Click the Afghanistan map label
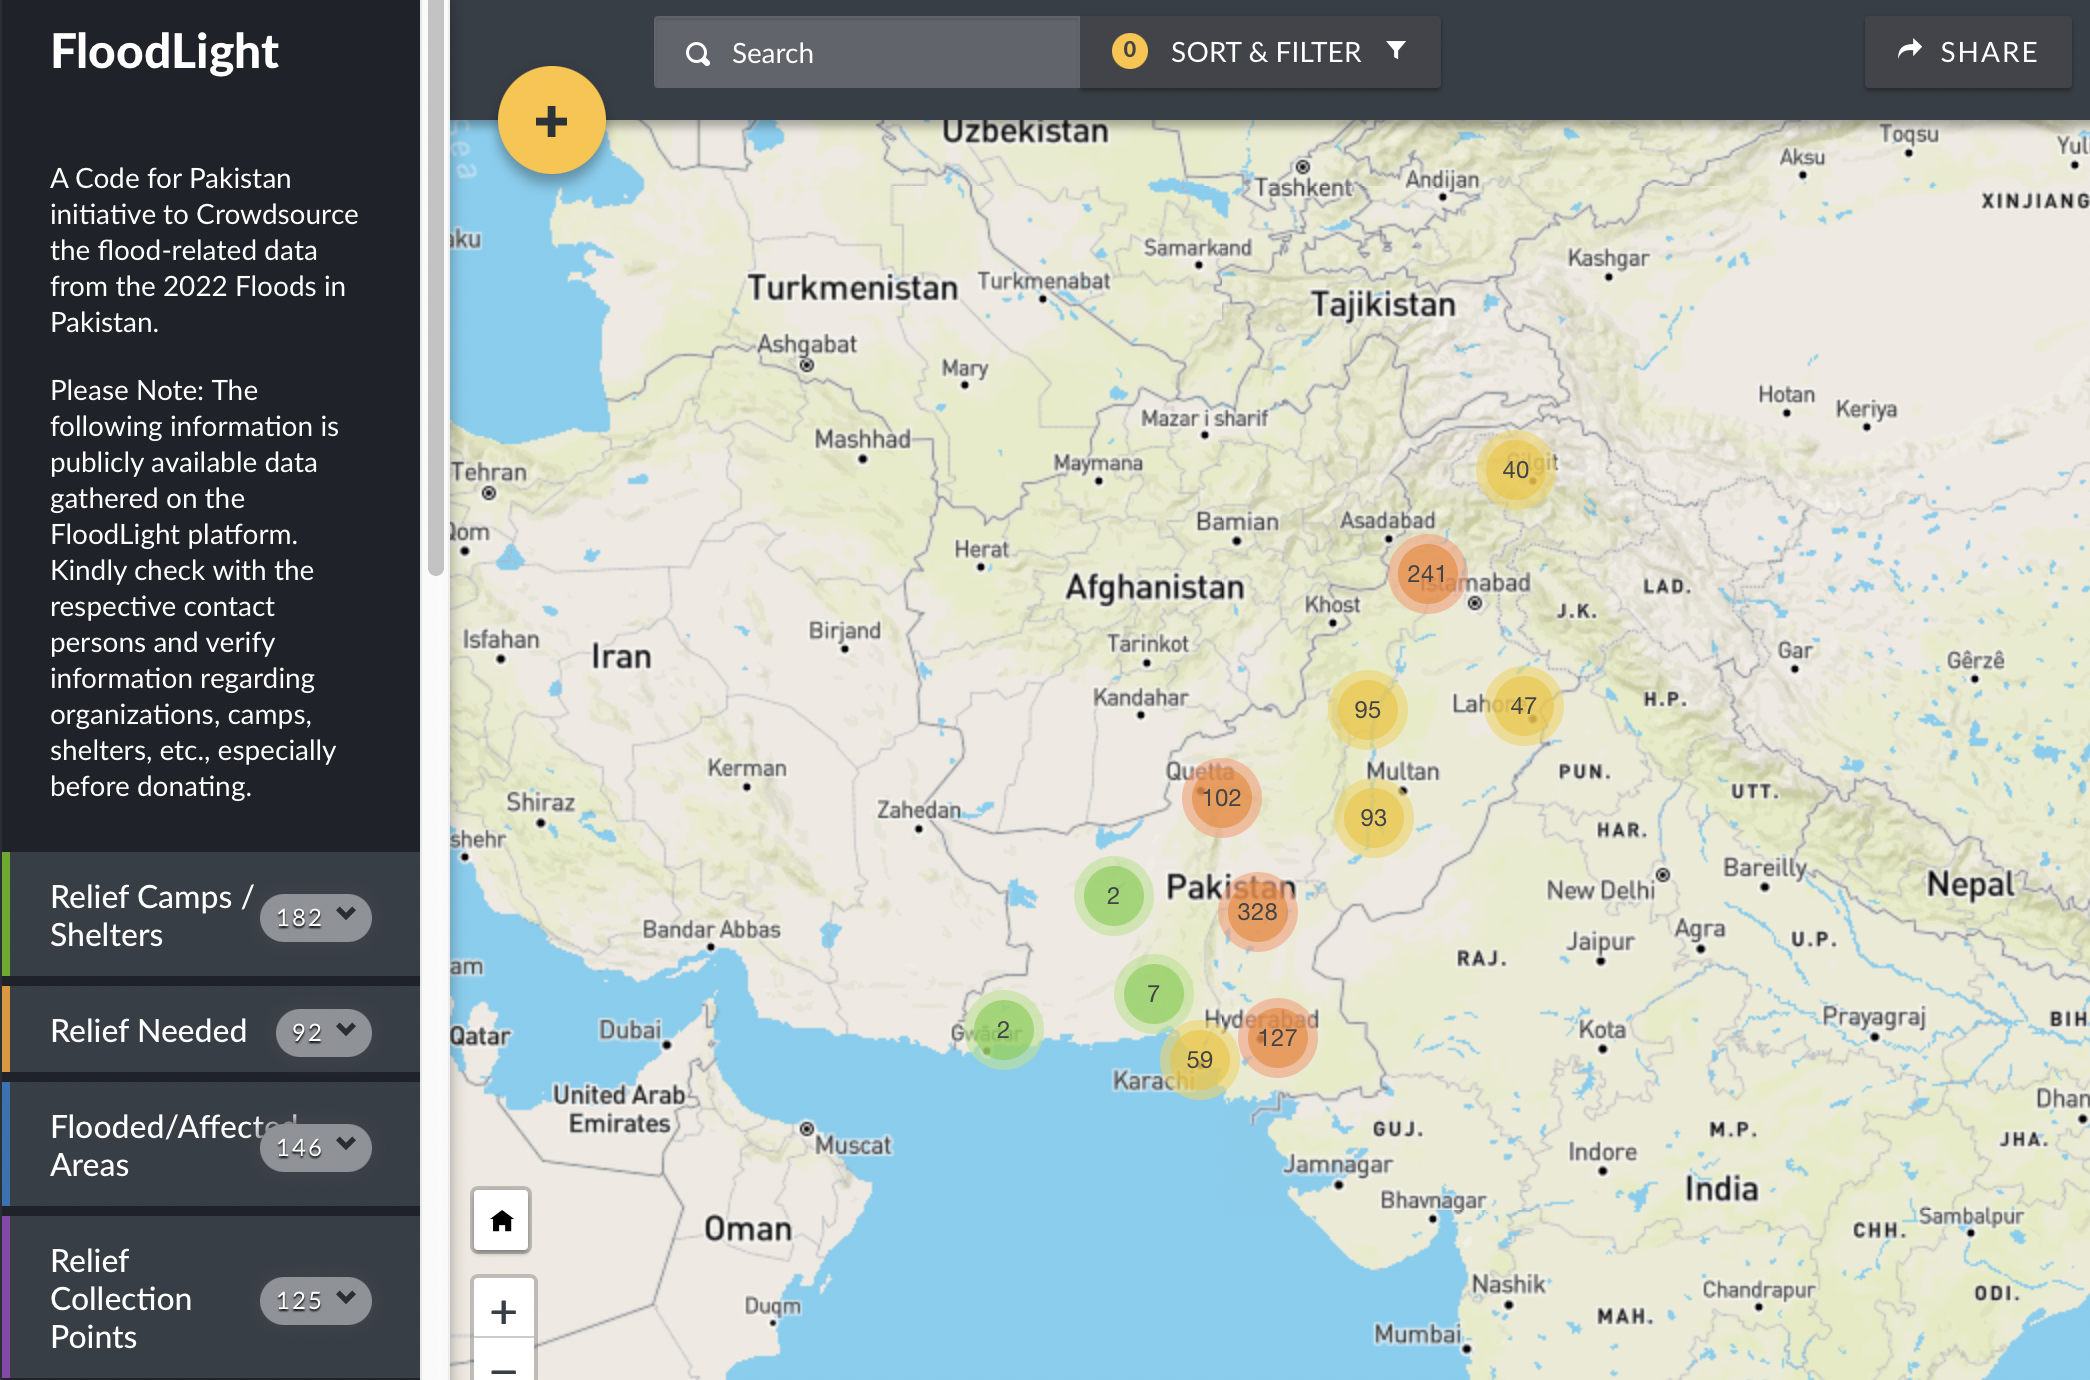 point(1155,587)
